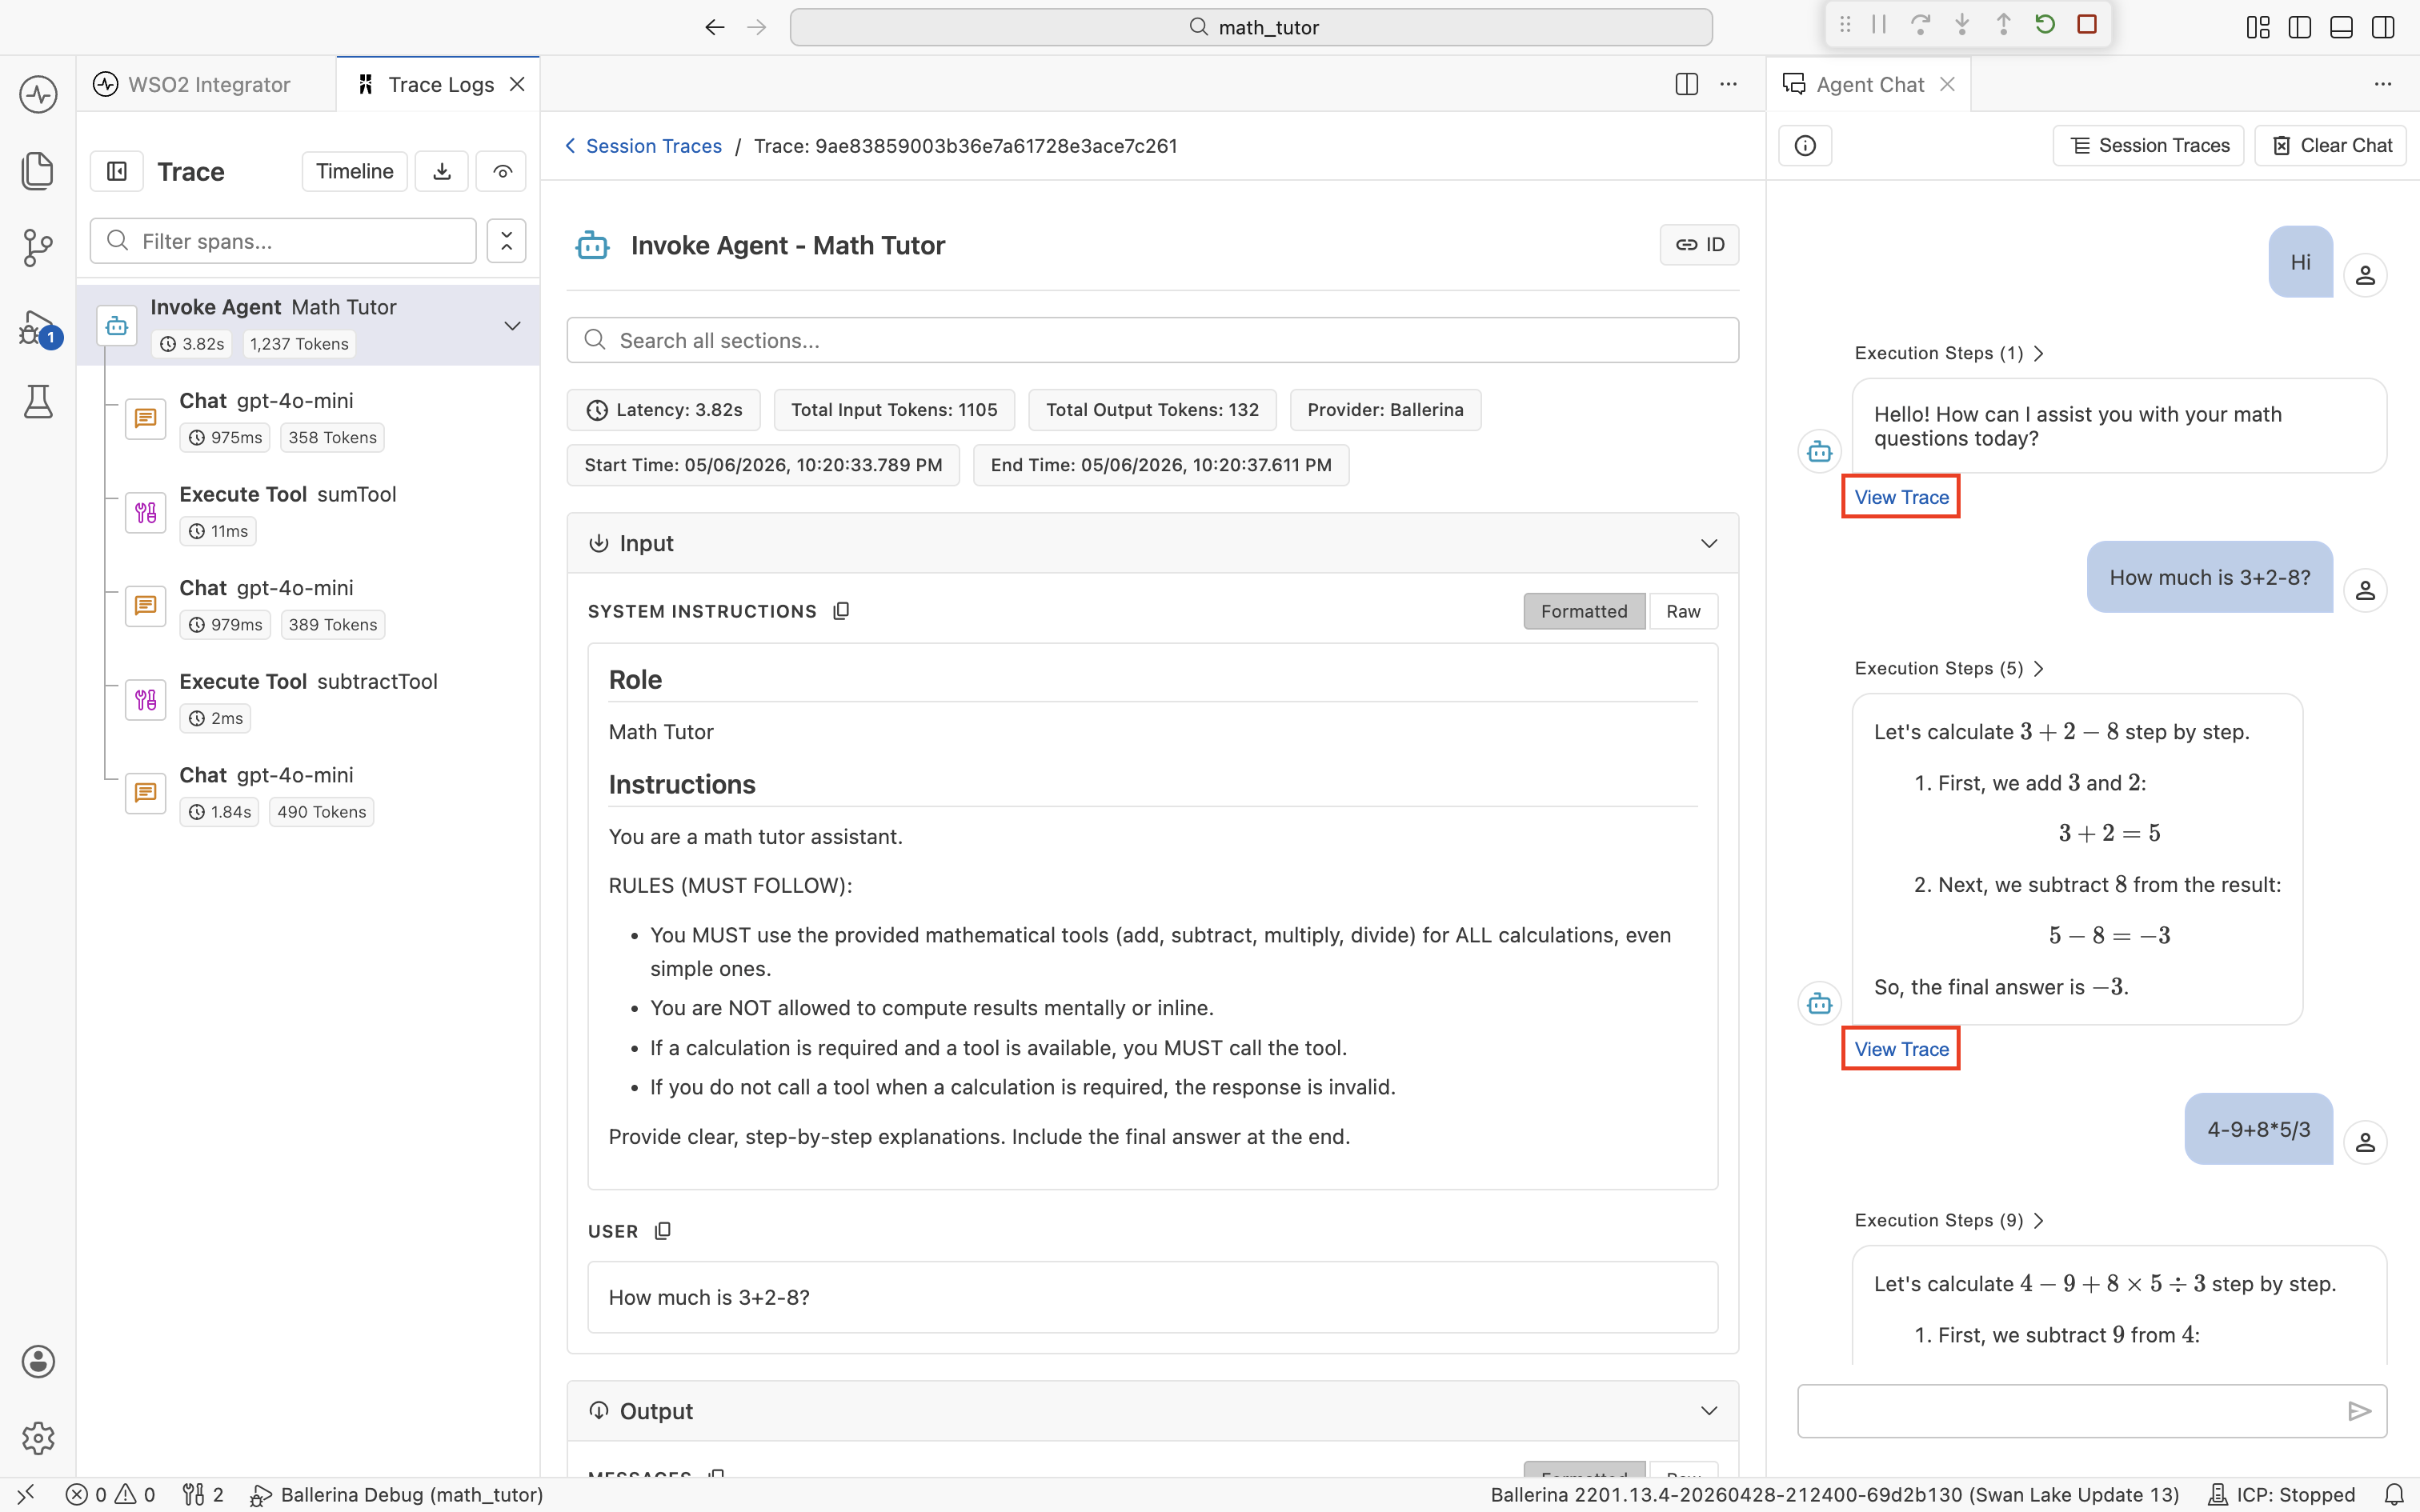Open WSO2 Integrator activity bar icon
This screenshot has height=1512, width=2420.
tap(38, 95)
